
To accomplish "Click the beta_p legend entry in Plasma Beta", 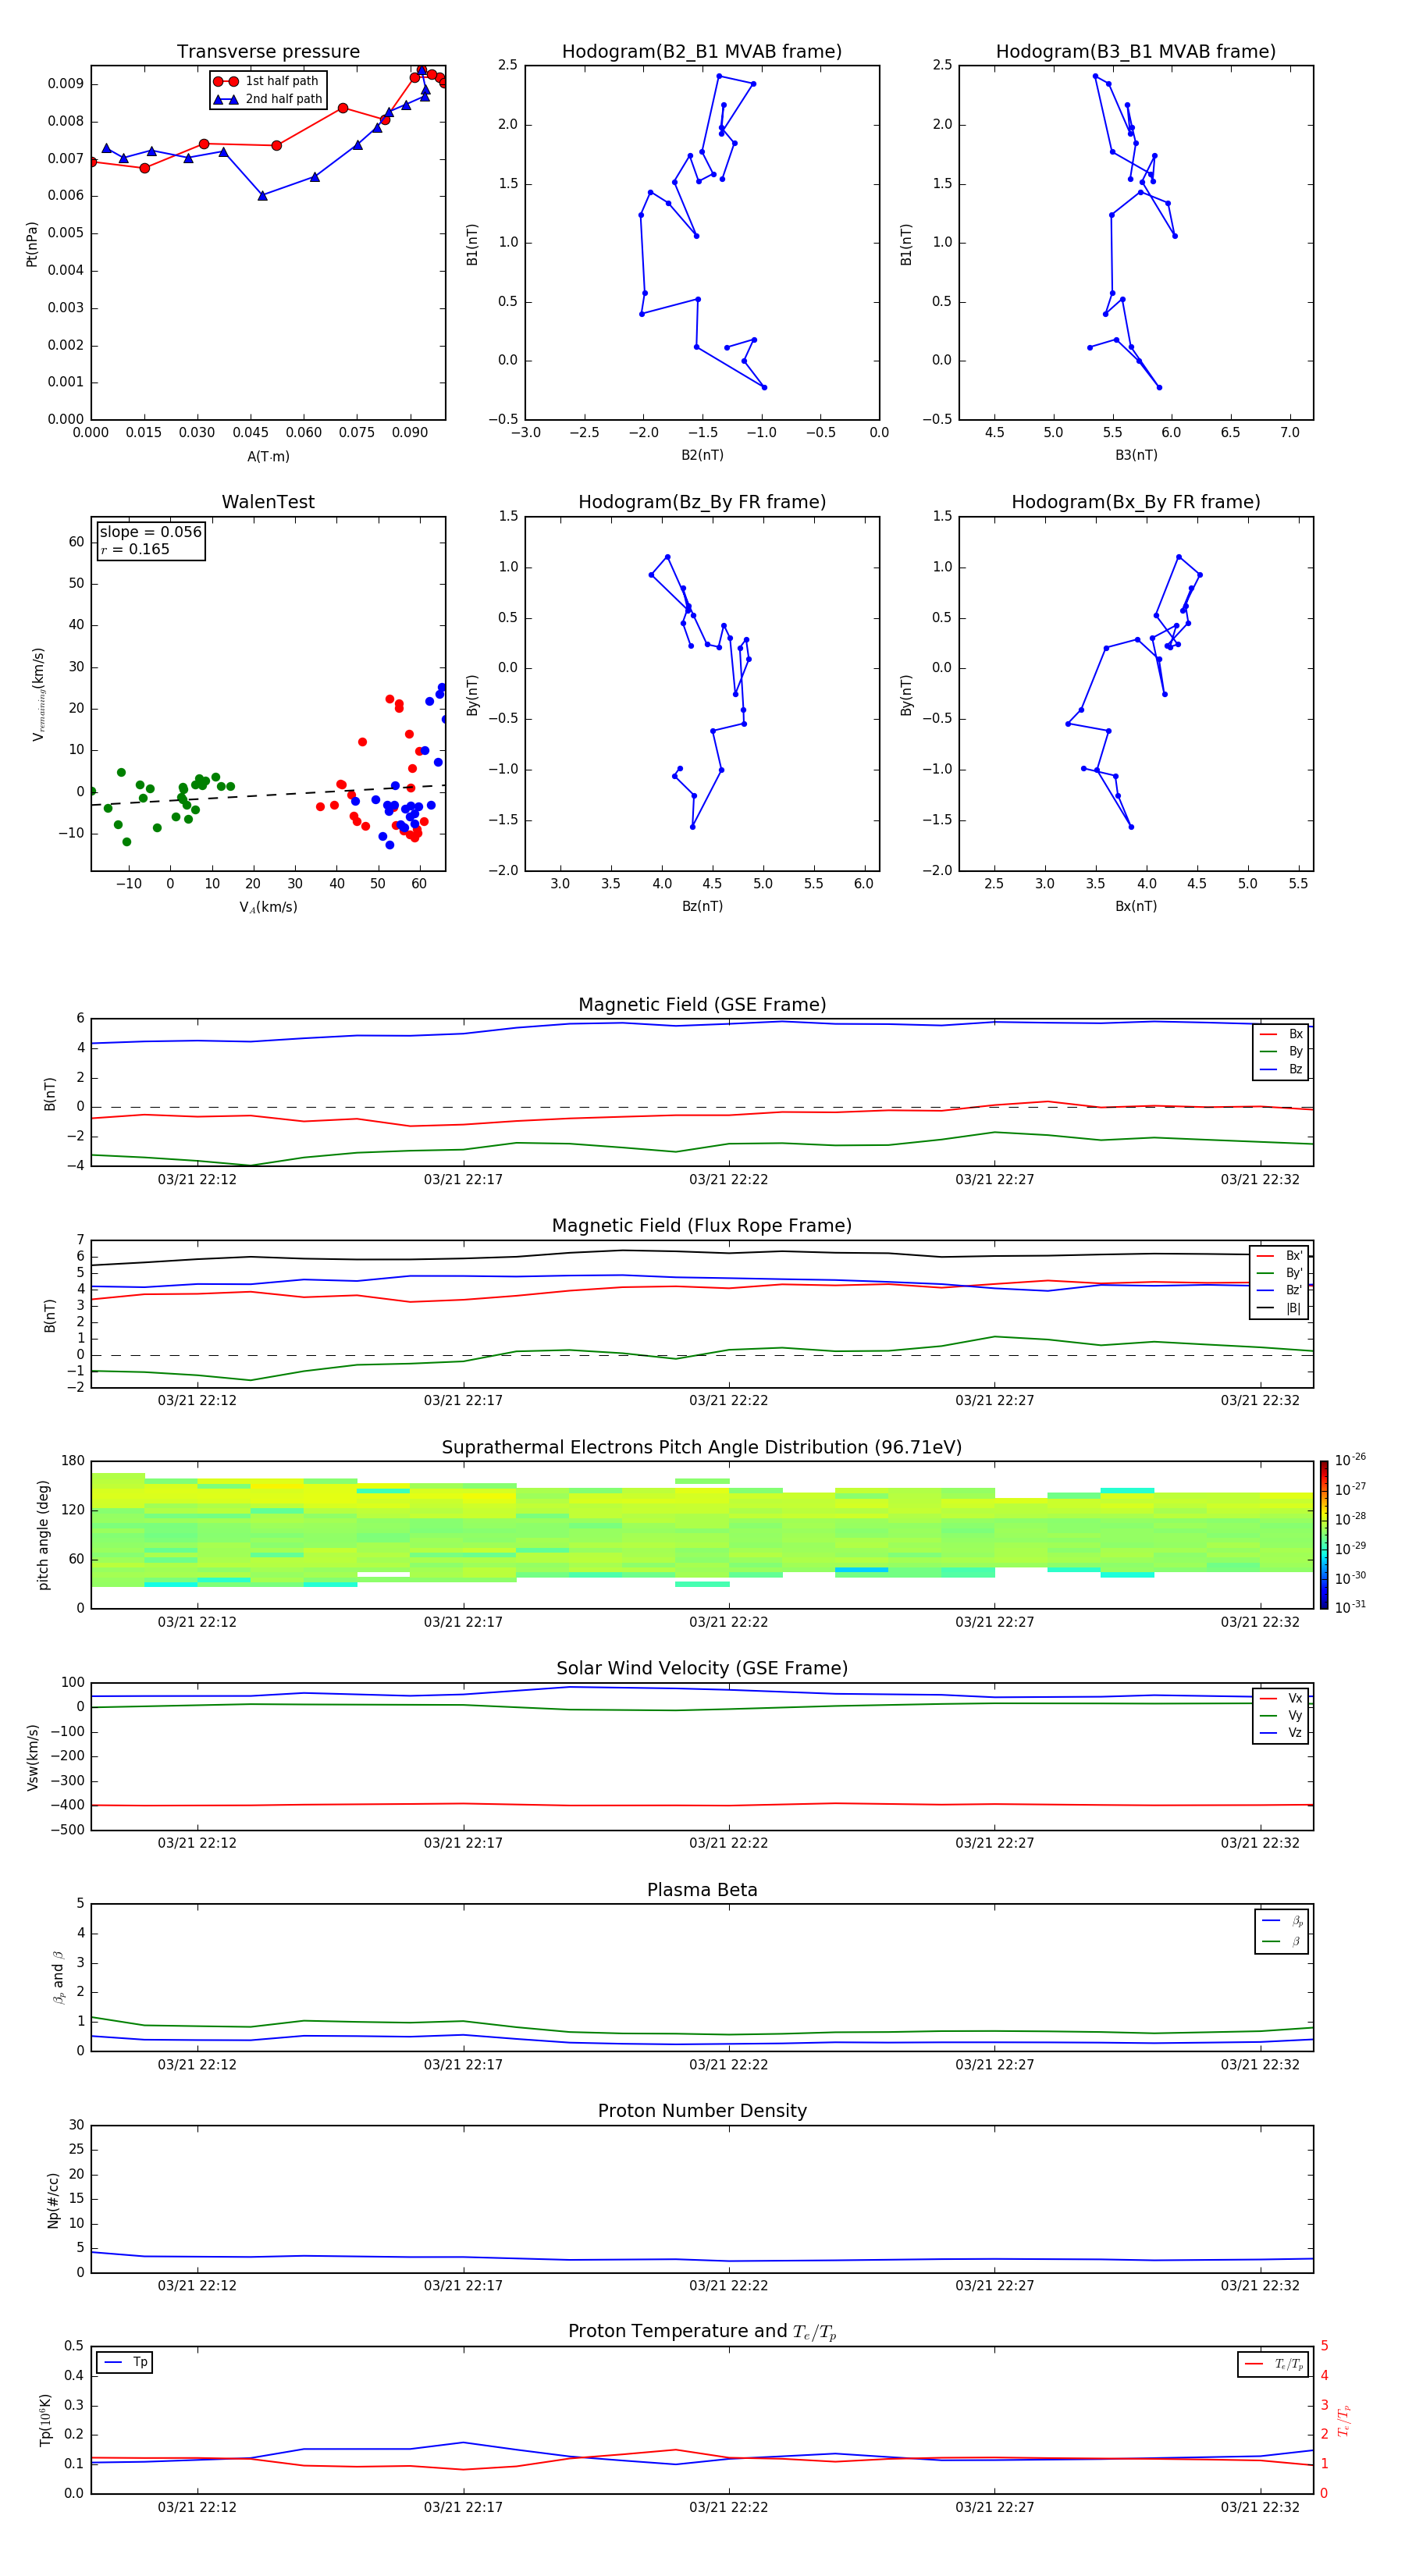I will click(1282, 1921).
